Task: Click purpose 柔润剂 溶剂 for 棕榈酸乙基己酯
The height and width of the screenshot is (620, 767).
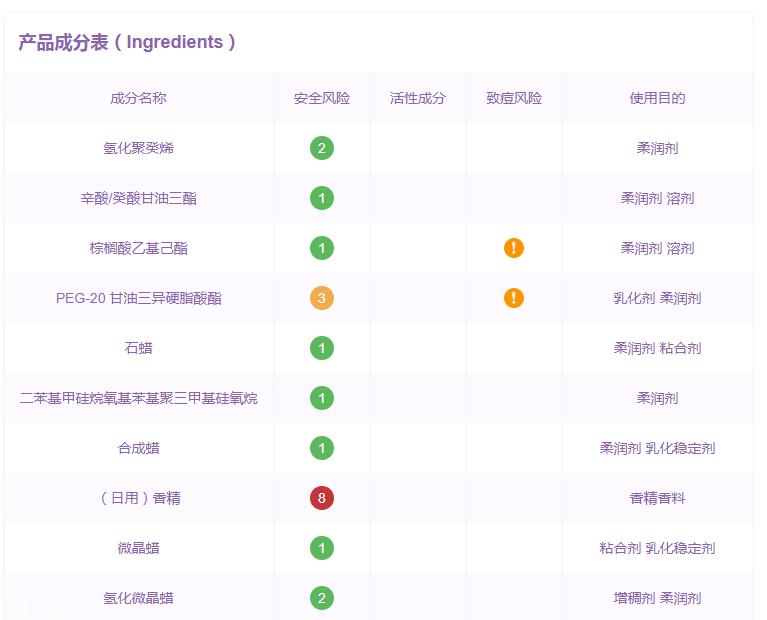Action: click(657, 248)
